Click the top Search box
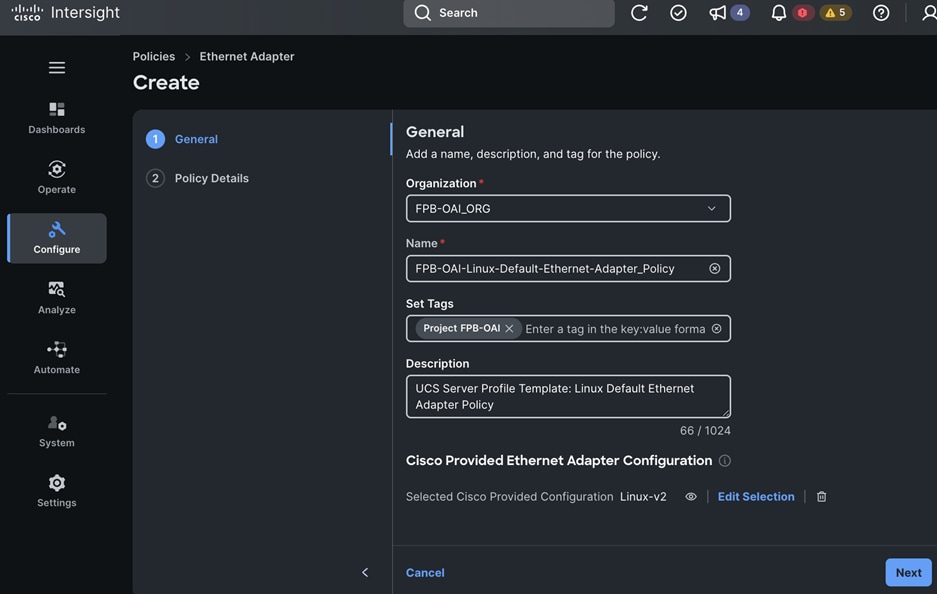This screenshot has width=937, height=594. 509,13
